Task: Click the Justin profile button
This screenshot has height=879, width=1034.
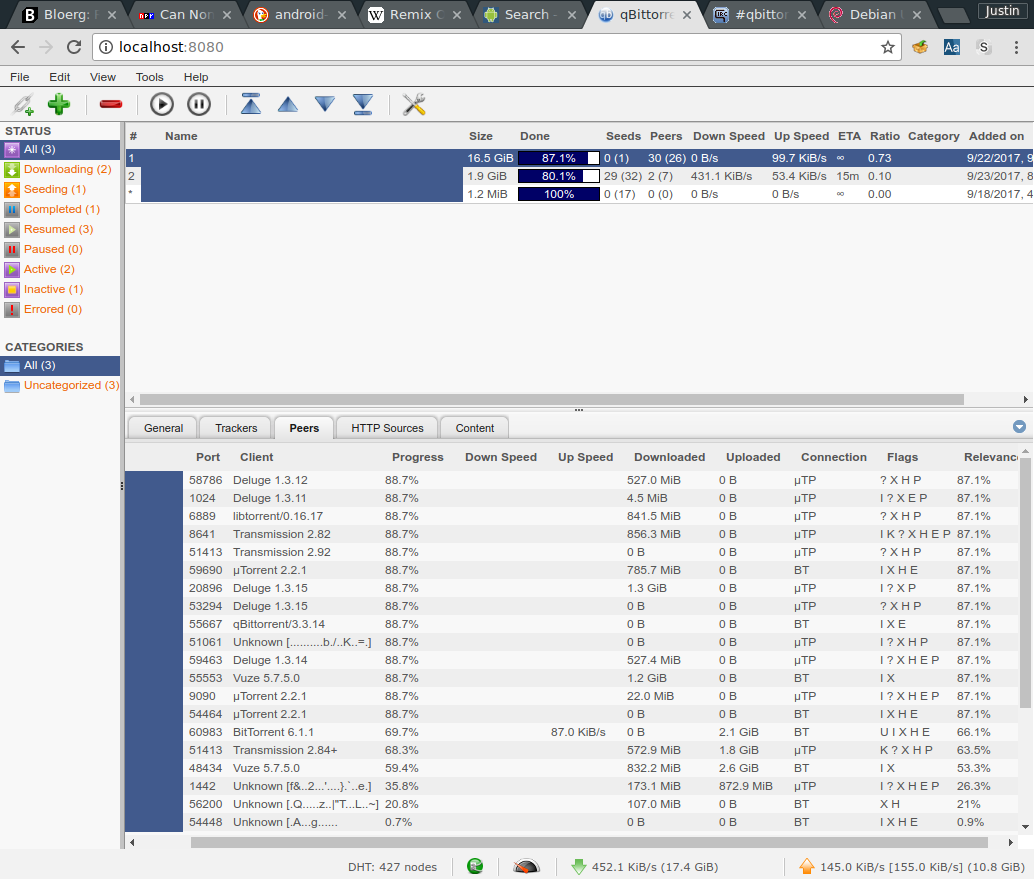Action: [1002, 11]
